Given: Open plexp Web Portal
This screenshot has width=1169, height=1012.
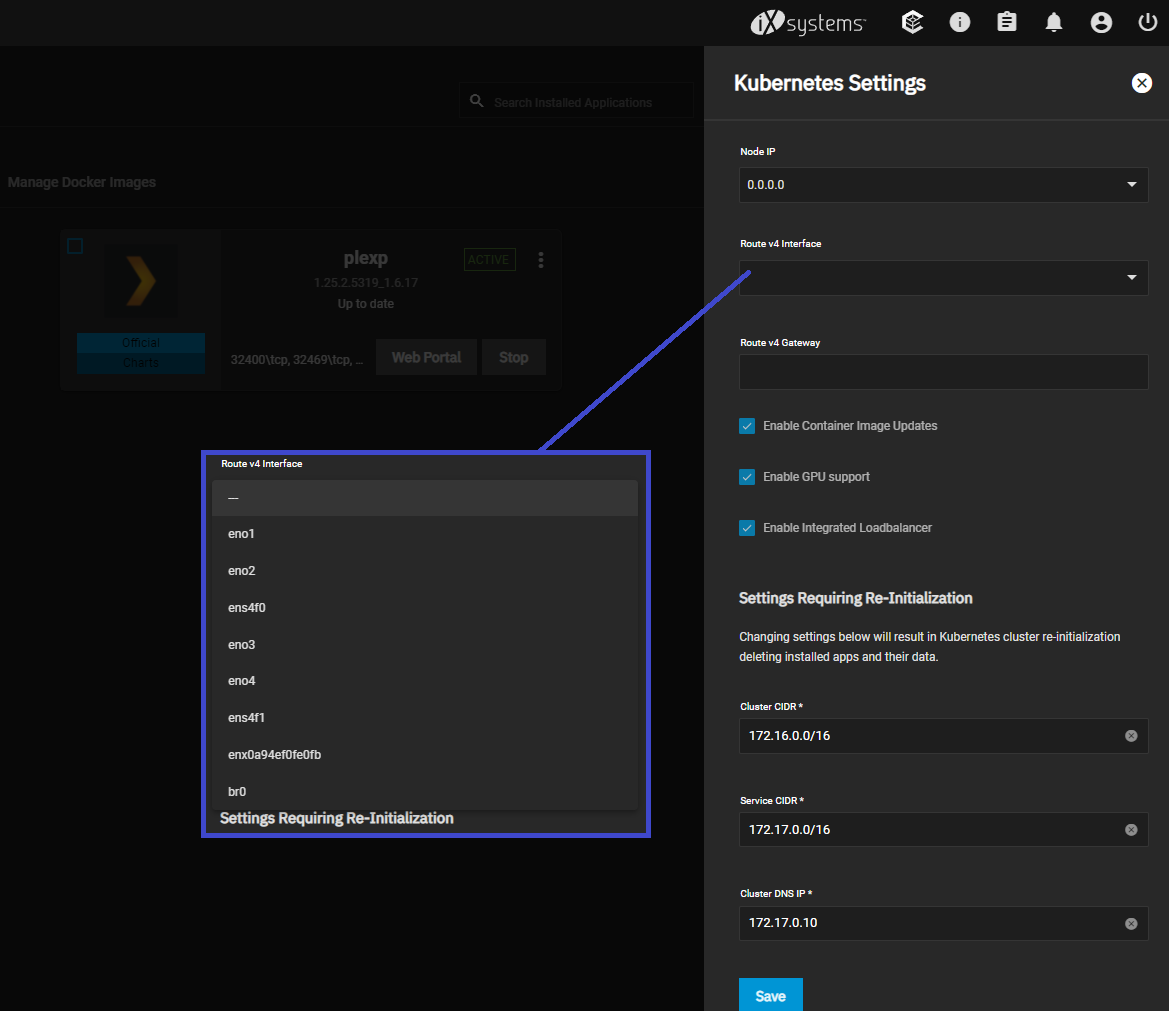Looking at the screenshot, I should click(426, 357).
